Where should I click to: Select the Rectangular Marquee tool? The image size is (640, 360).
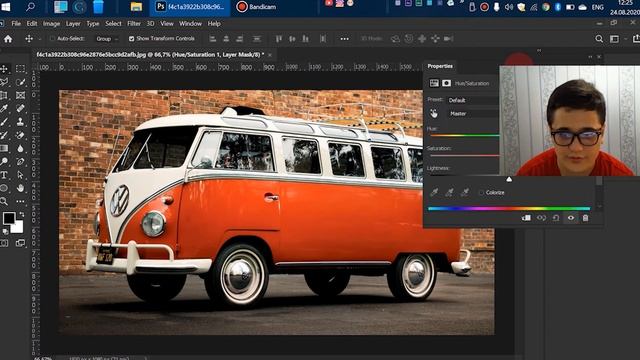pos(20,69)
